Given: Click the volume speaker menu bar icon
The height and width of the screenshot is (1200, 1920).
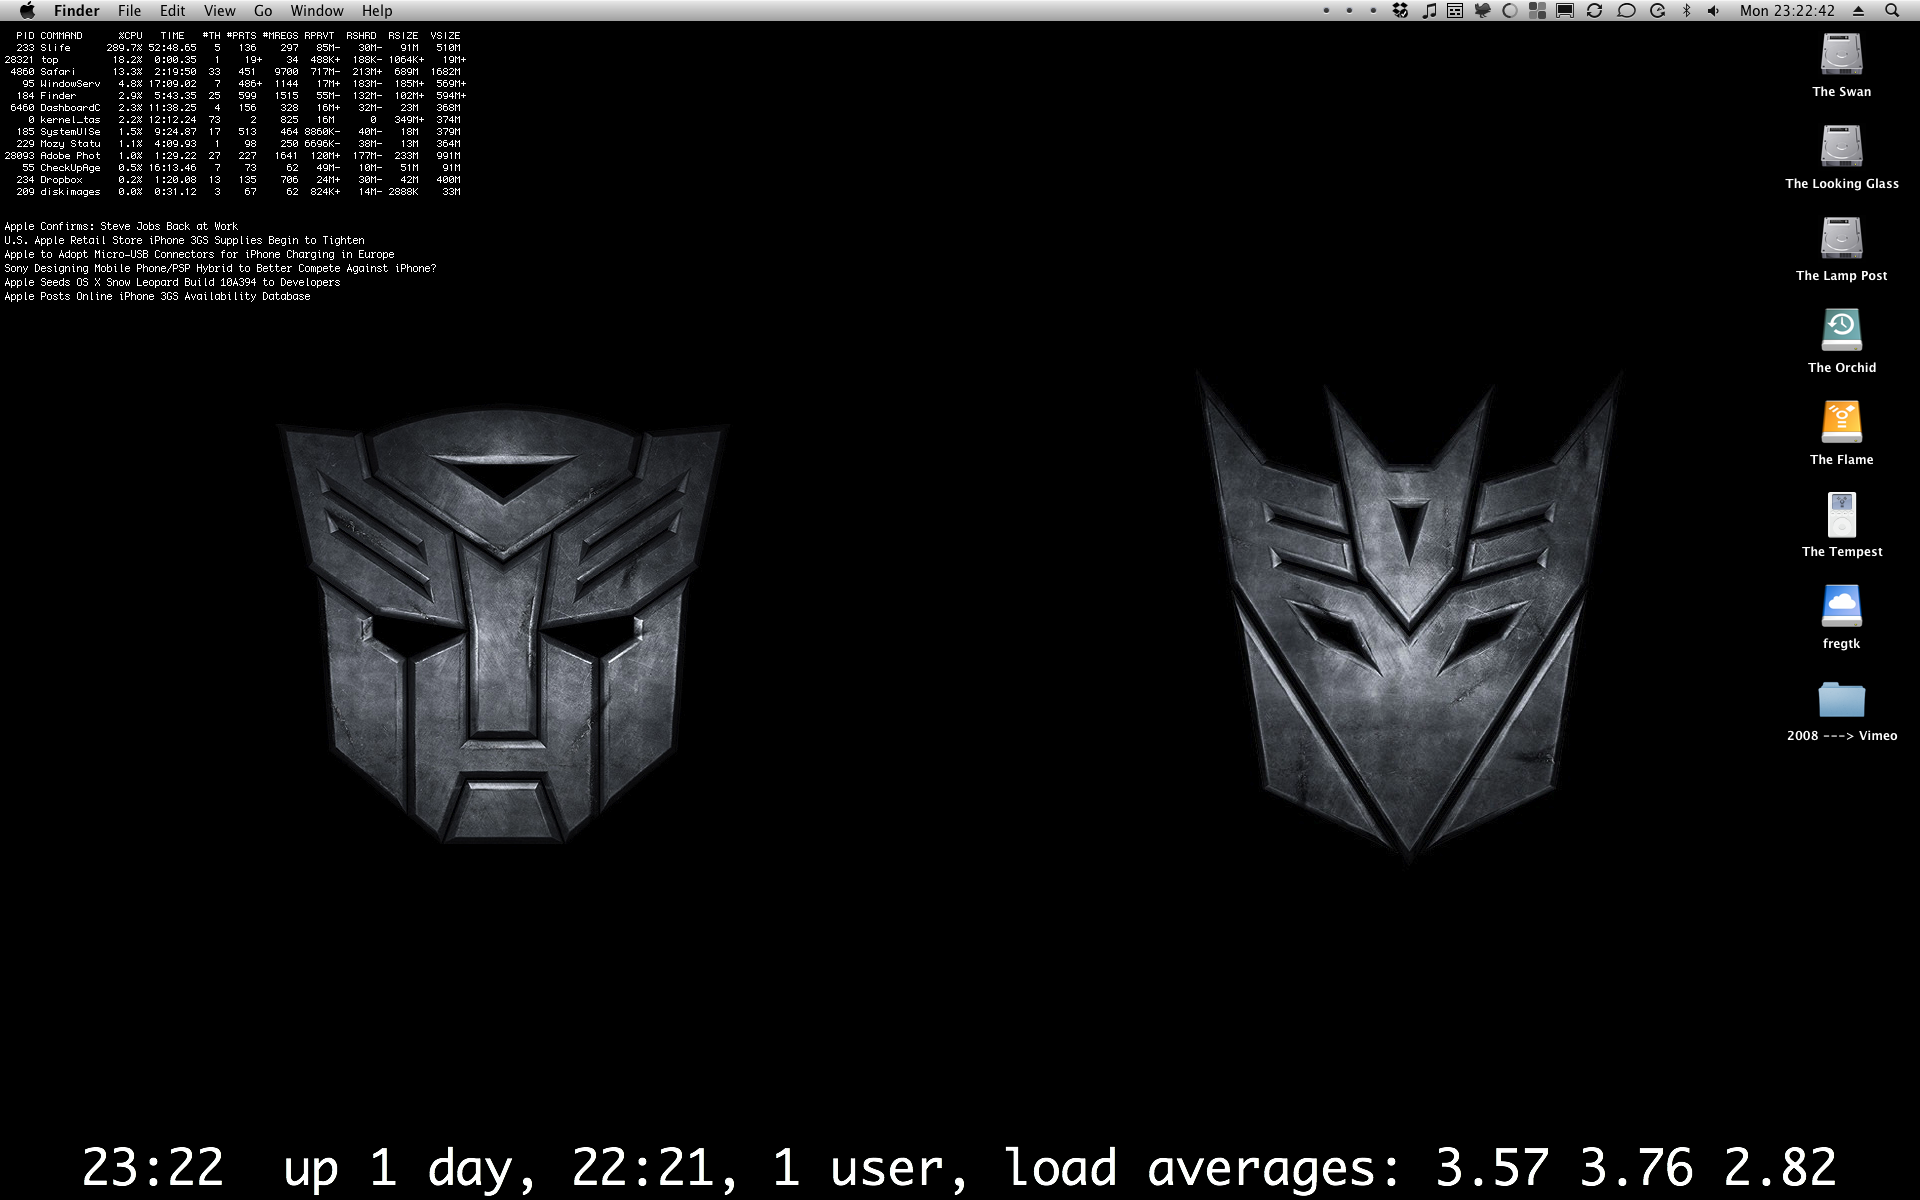Looking at the screenshot, I should point(1713,11).
